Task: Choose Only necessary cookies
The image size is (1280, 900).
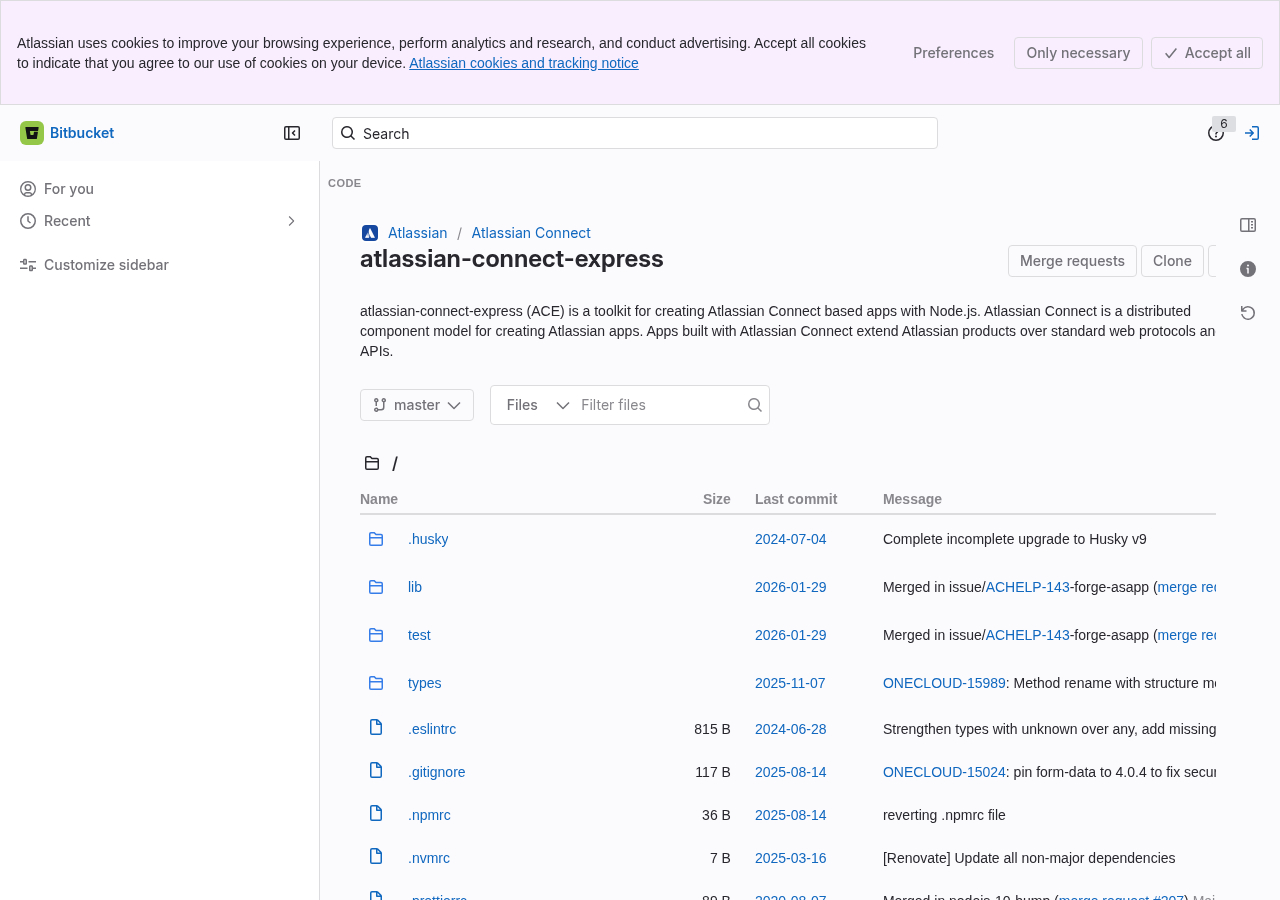Action: click(1078, 53)
